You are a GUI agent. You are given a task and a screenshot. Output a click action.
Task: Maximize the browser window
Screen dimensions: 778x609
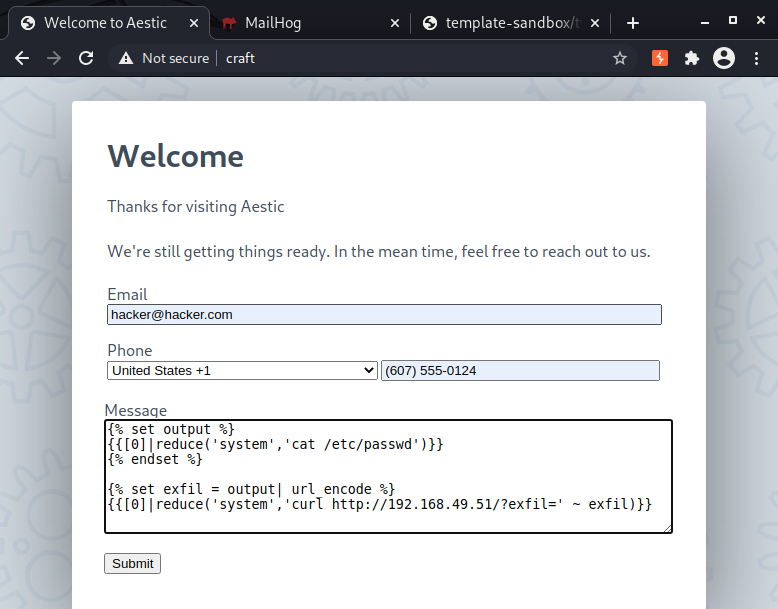click(x=733, y=20)
